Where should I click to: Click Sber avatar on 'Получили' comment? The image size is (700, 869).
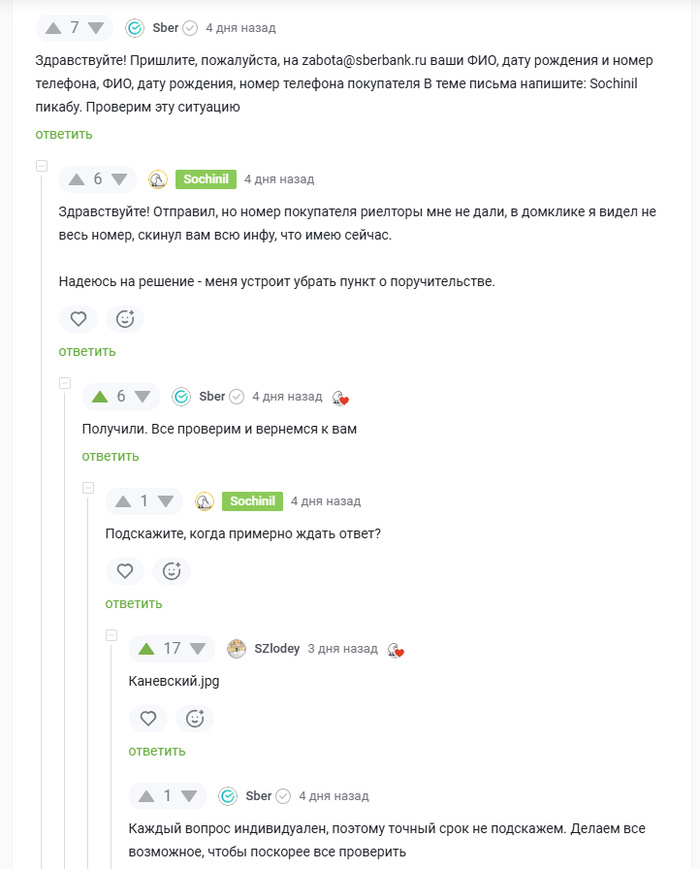[x=181, y=397]
